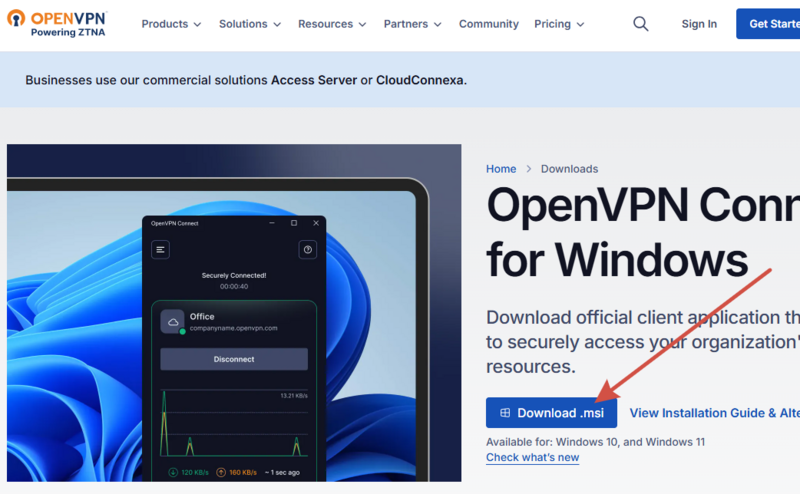This screenshot has height=494, width=800.
Task: Click the hamburger menu icon in app mockup
Action: pyautogui.click(x=160, y=250)
